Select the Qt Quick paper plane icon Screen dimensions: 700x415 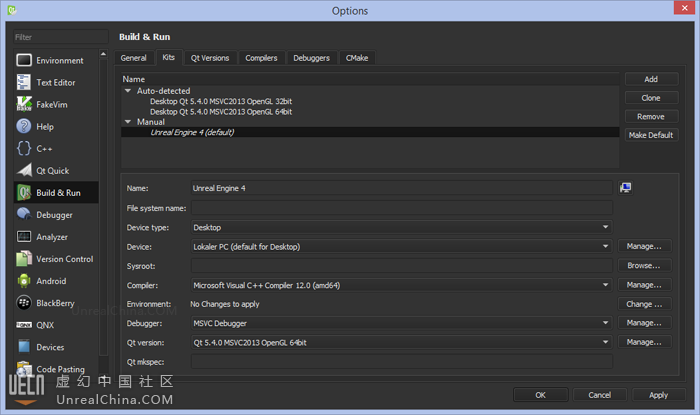click(x=24, y=170)
